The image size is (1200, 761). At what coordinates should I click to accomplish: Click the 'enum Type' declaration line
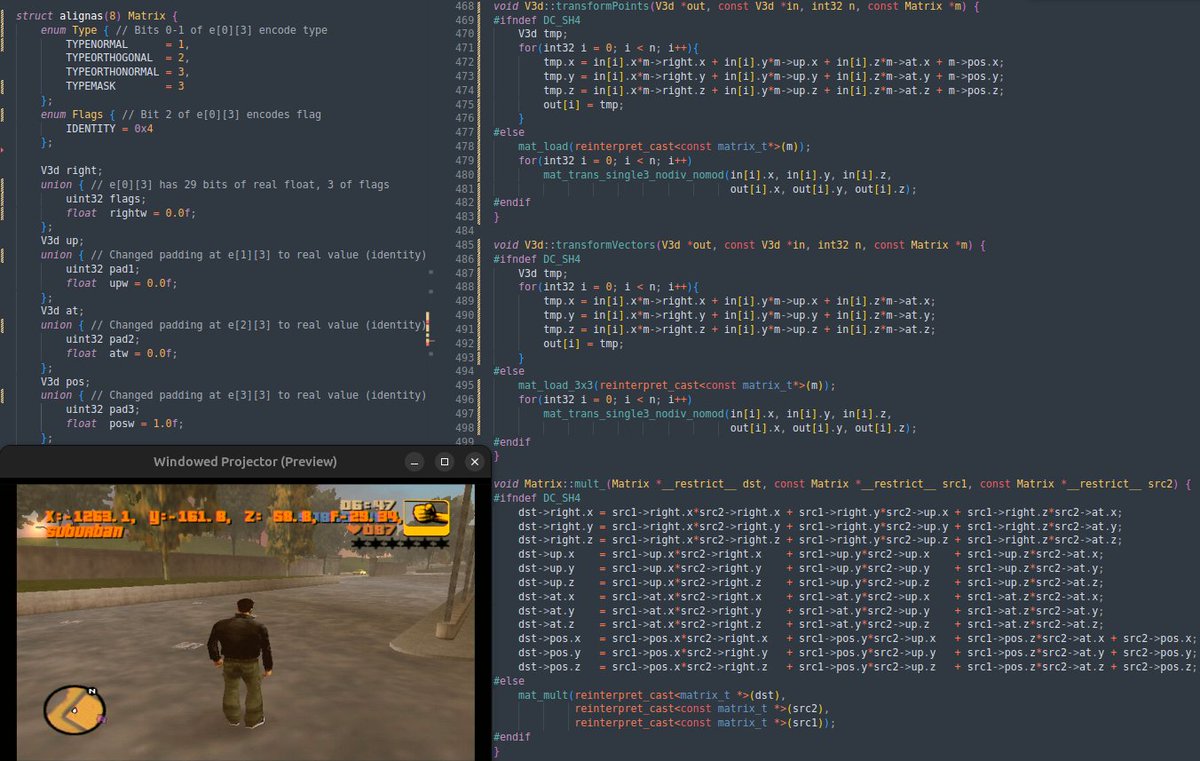pos(184,31)
